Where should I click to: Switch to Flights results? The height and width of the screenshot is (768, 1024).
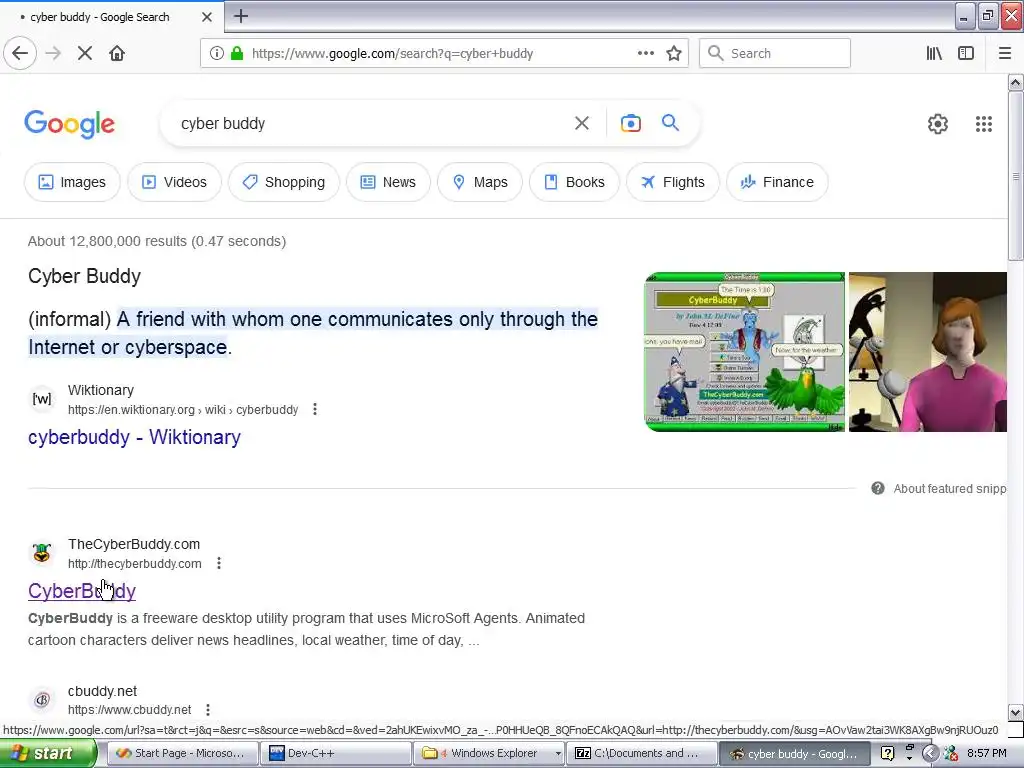click(x=673, y=182)
